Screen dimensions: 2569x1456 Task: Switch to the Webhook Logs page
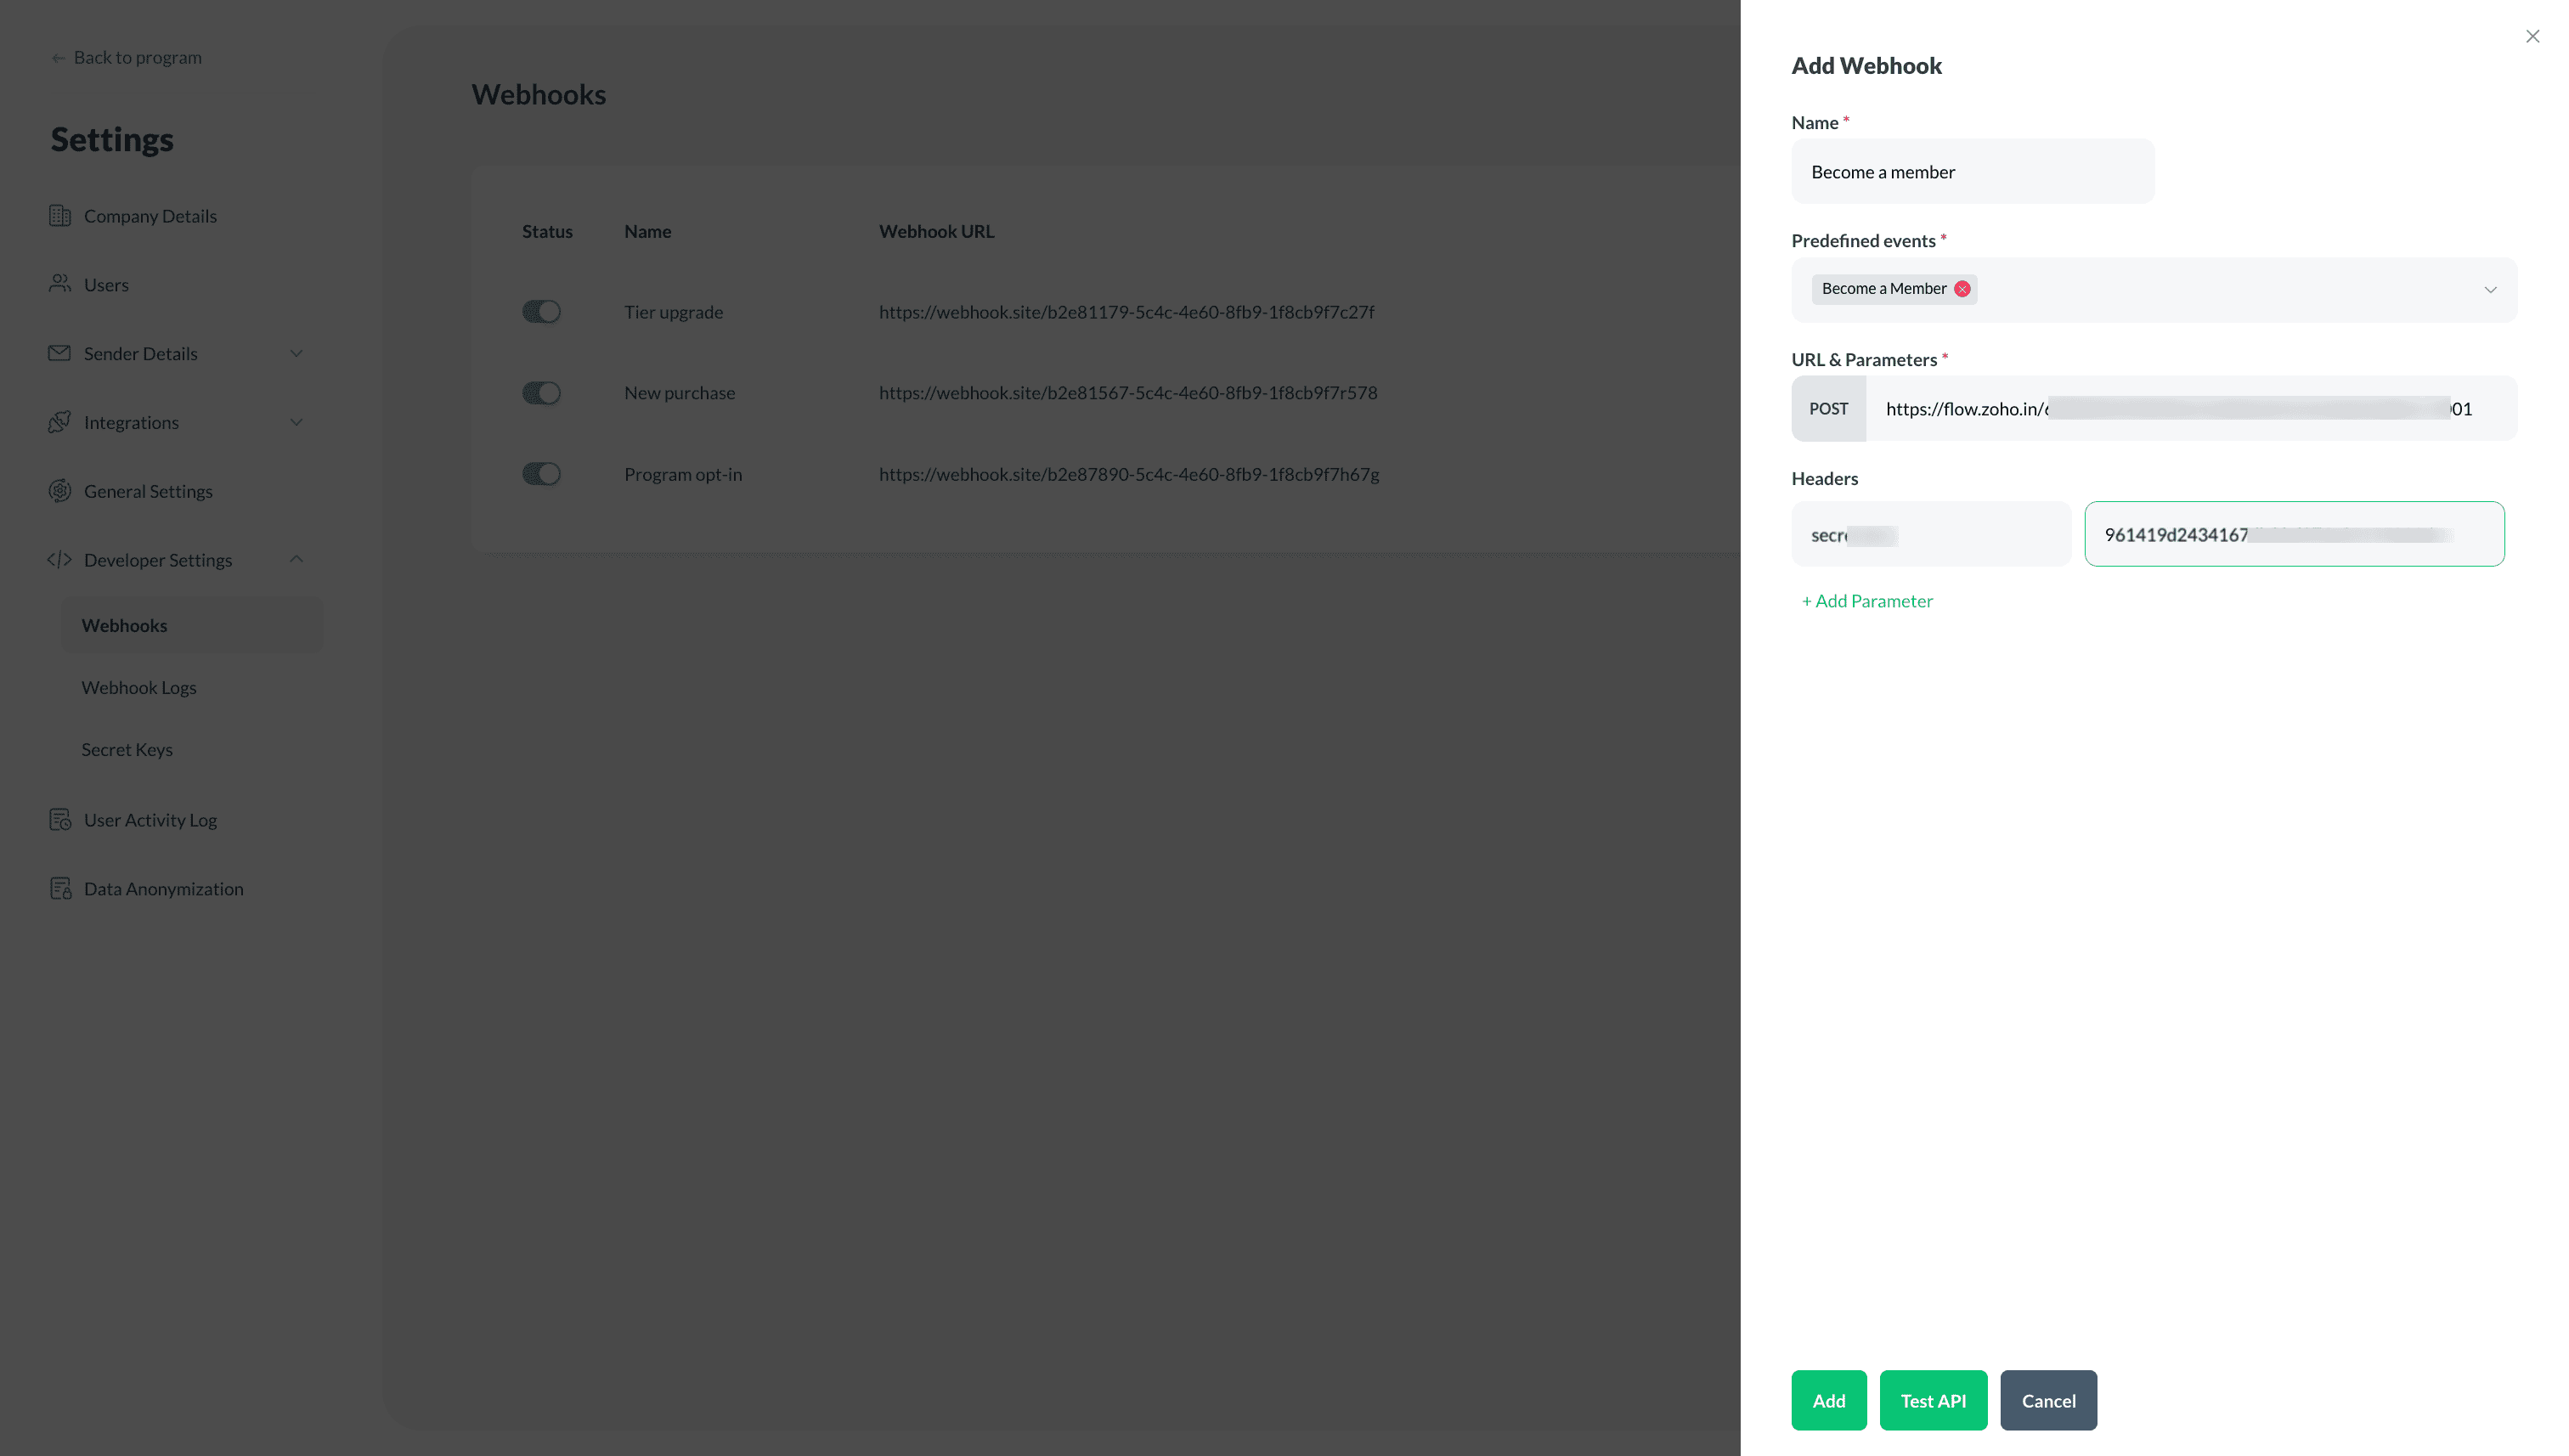tap(139, 687)
